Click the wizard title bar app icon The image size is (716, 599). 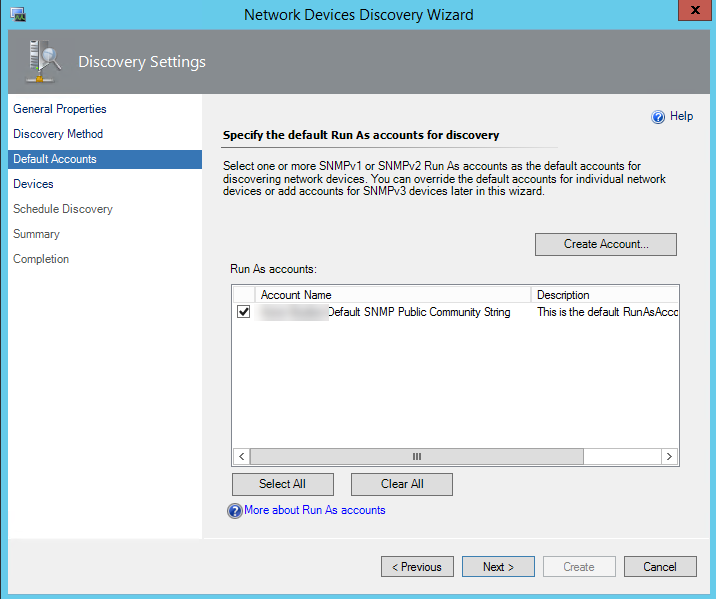[18, 14]
